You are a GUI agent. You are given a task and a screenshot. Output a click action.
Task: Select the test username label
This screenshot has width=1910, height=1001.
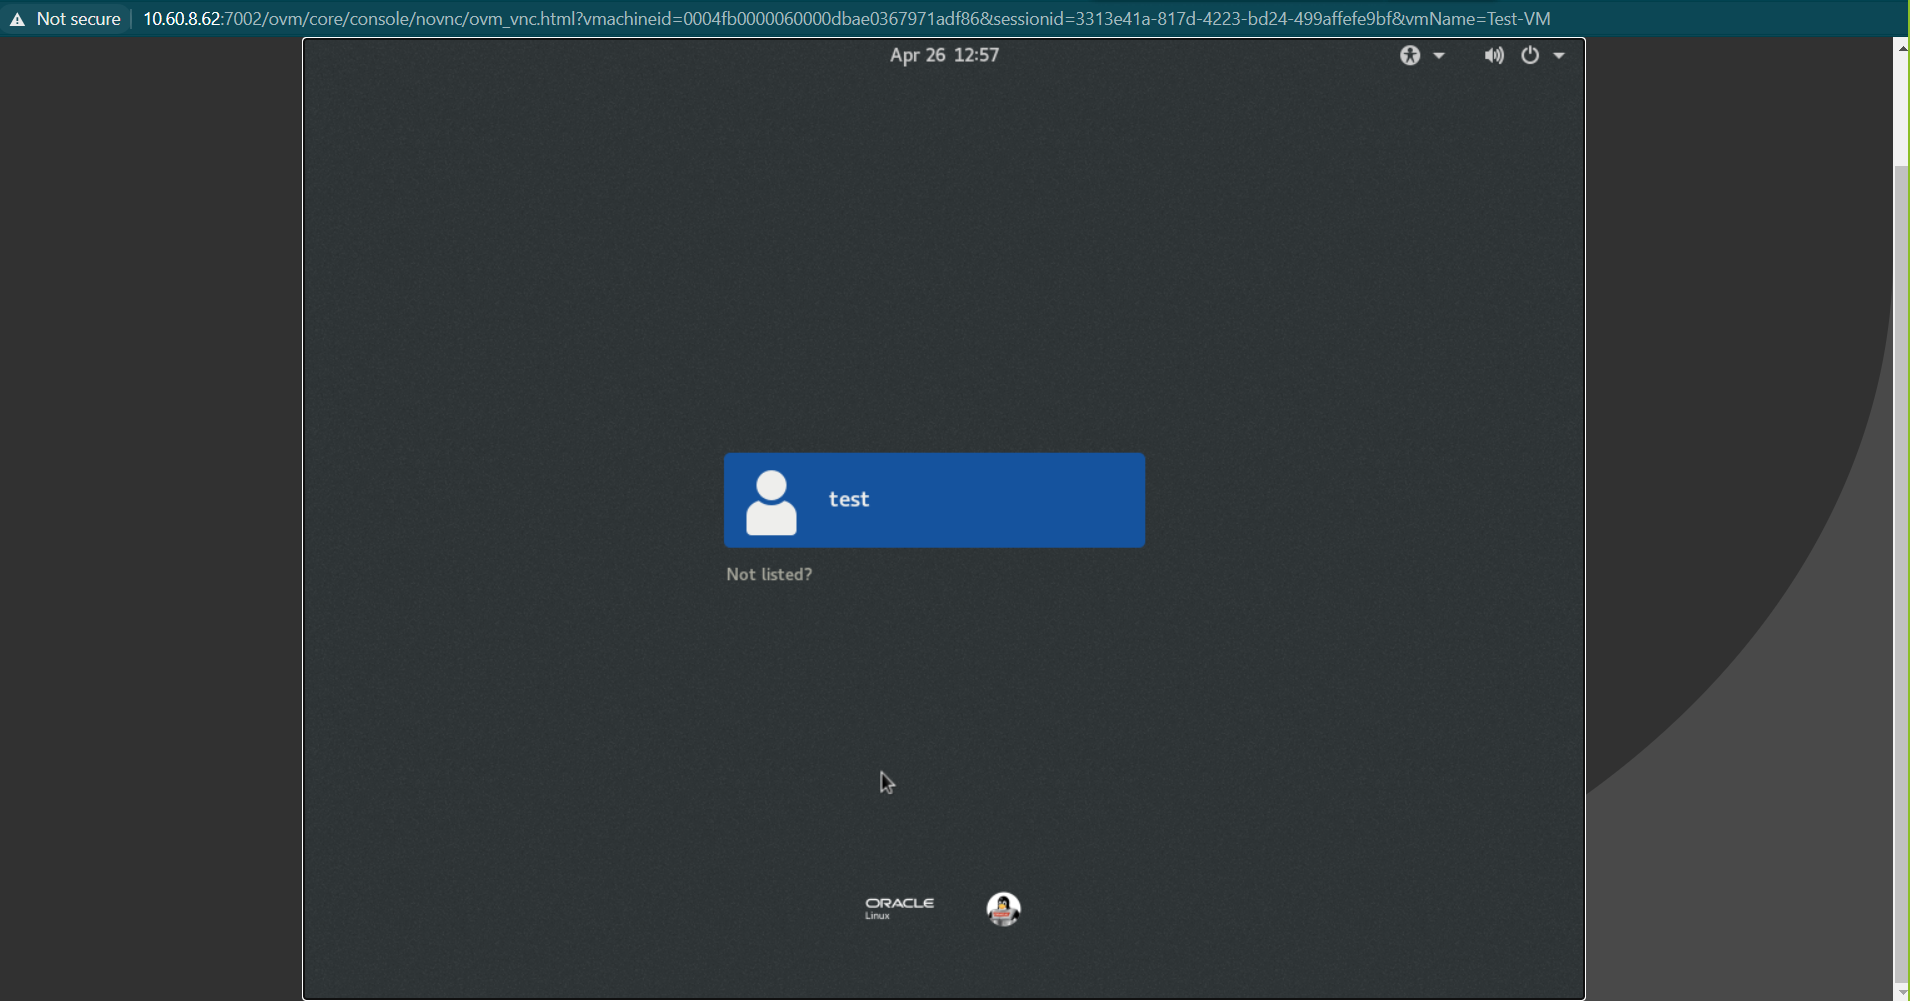tap(849, 500)
